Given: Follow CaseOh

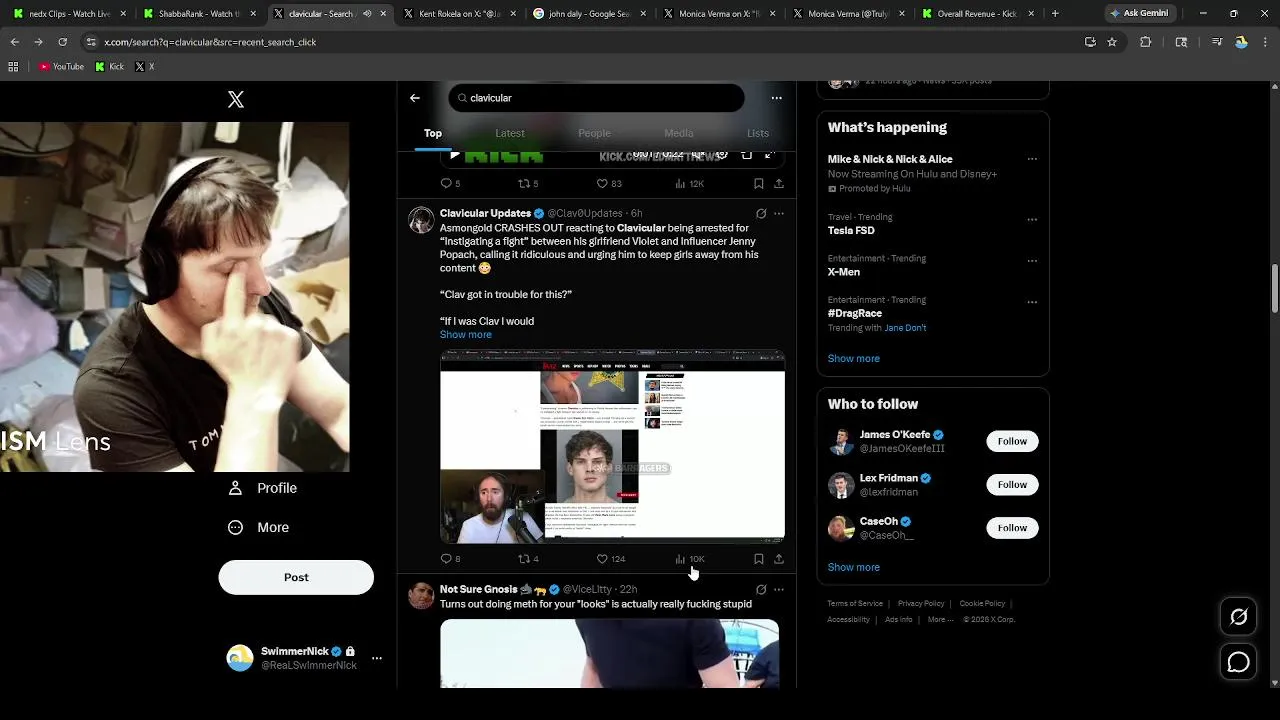Looking at the screenshot, I should 1012,528.
